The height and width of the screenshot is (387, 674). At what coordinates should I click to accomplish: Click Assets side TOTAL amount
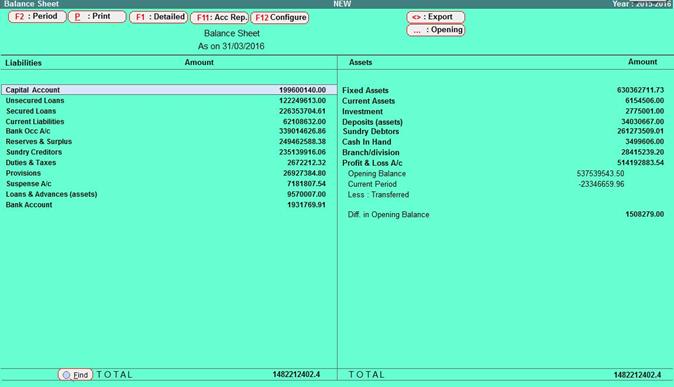tap(637, 375)
